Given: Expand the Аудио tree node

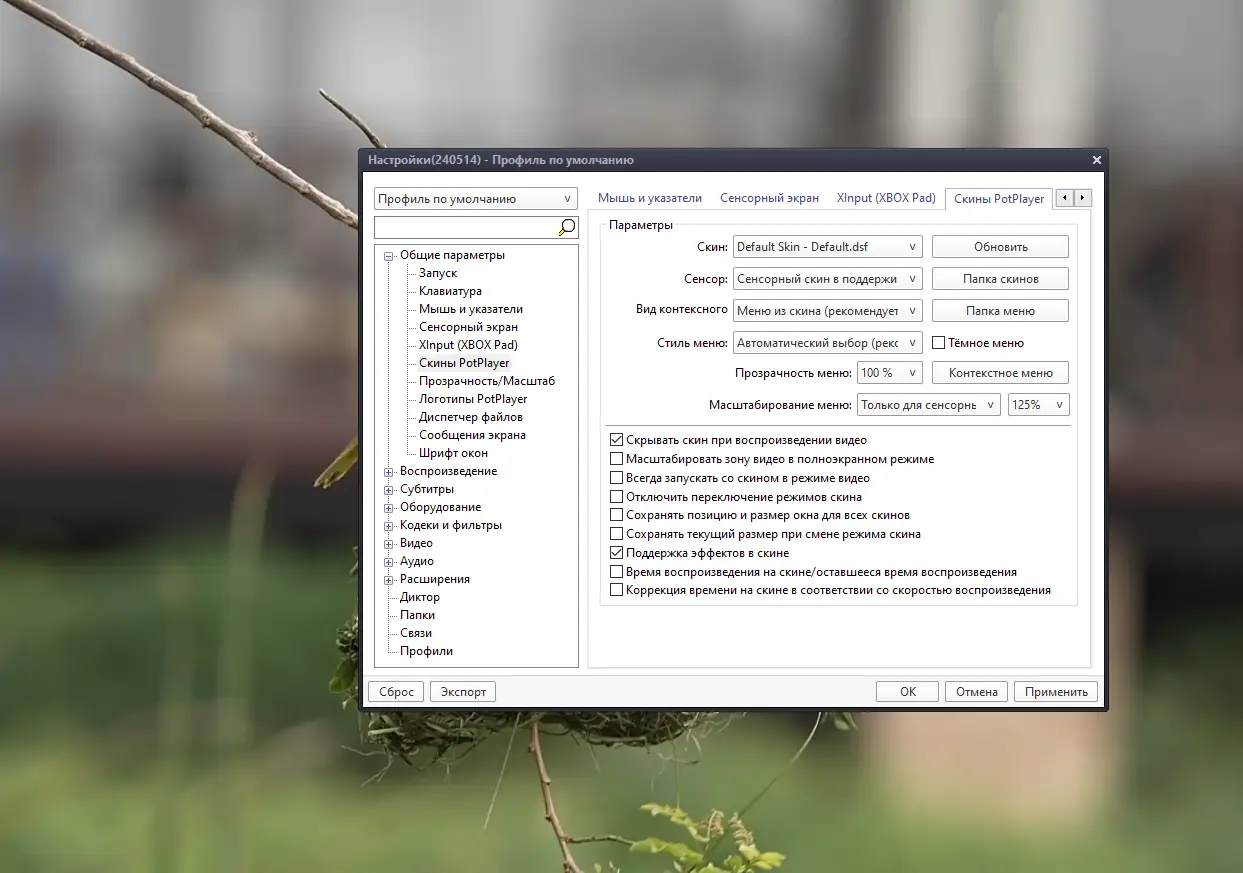Looking at the screenshot, I should click(x=389, y=561).
